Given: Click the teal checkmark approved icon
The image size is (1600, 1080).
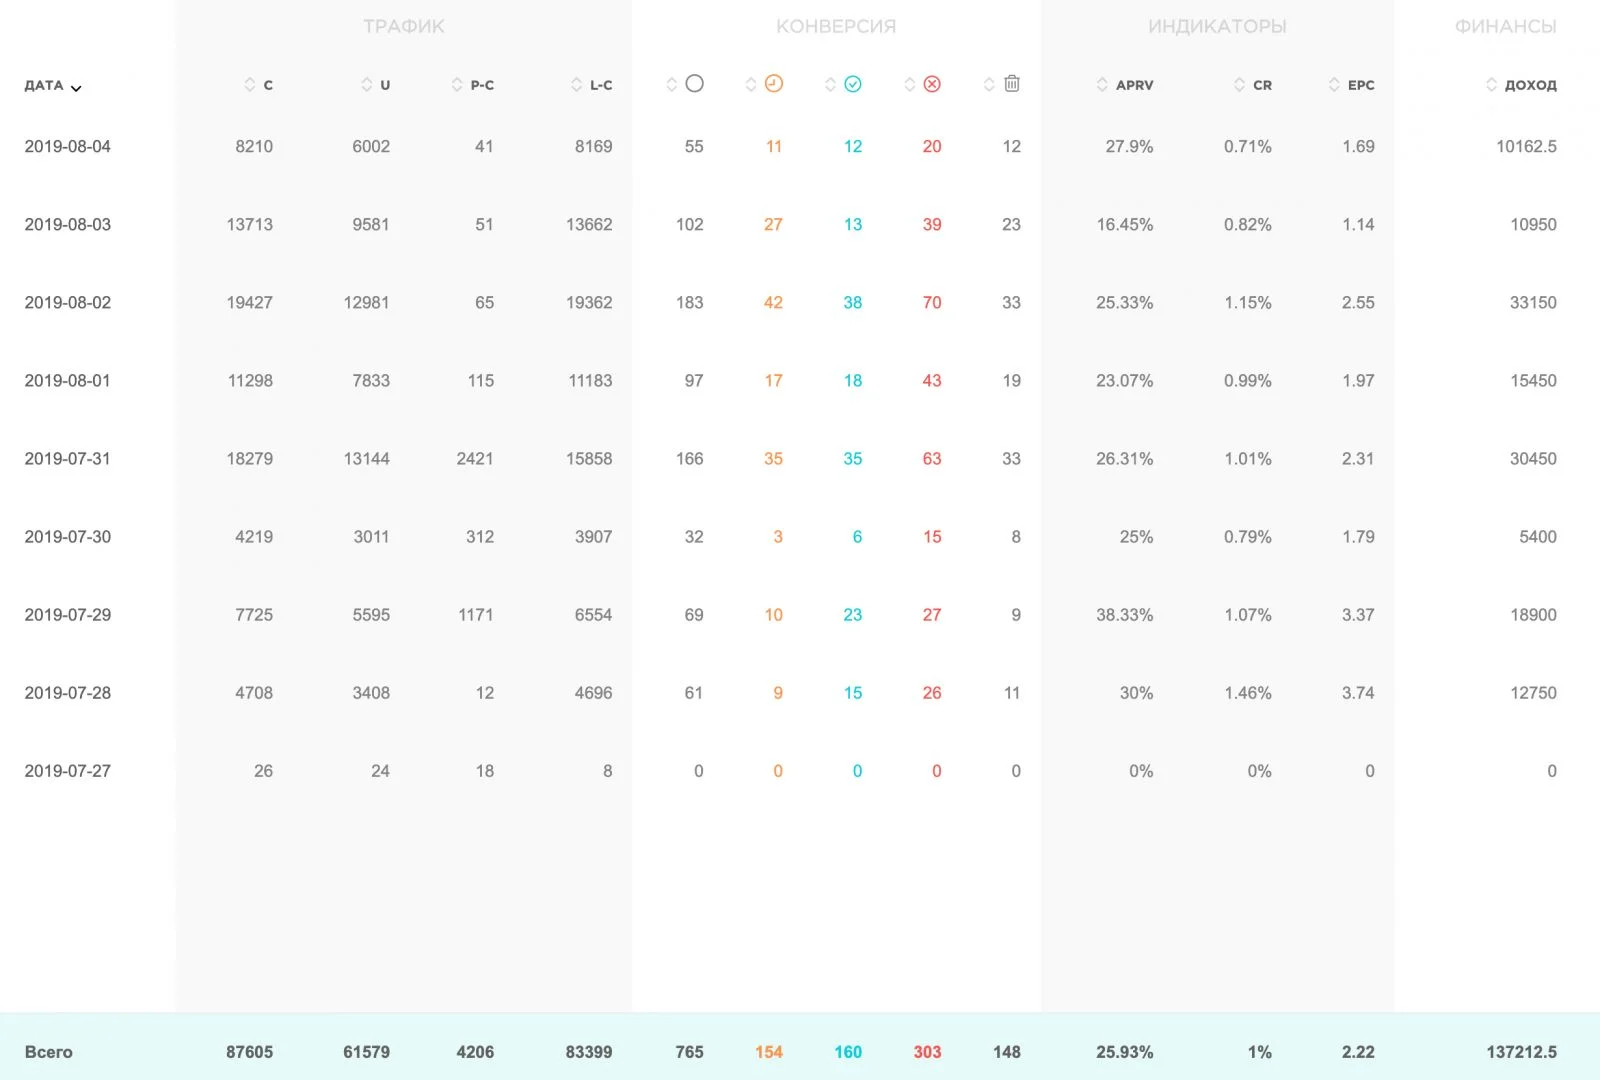Looking at the screenshot, I should tap(853, 84).
